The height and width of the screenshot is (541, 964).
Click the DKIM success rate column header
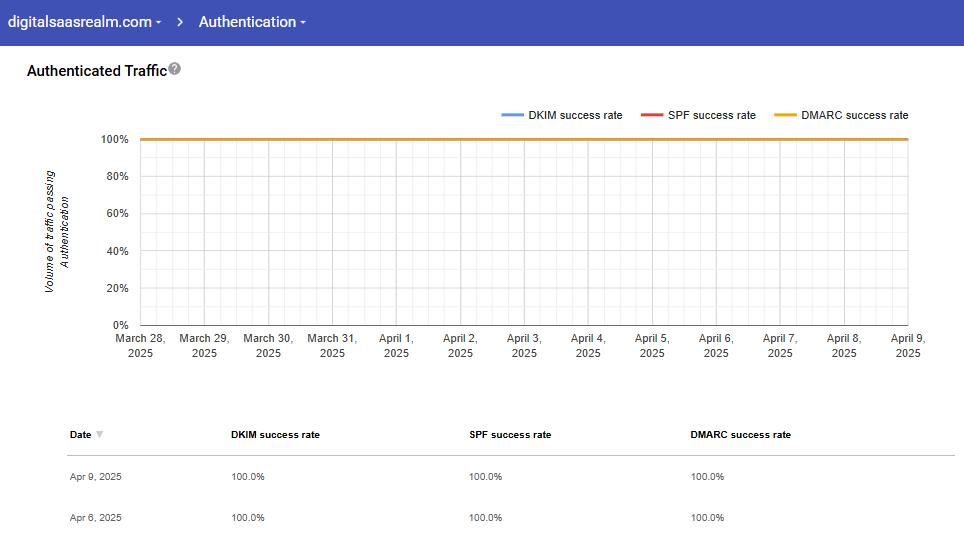275,435
